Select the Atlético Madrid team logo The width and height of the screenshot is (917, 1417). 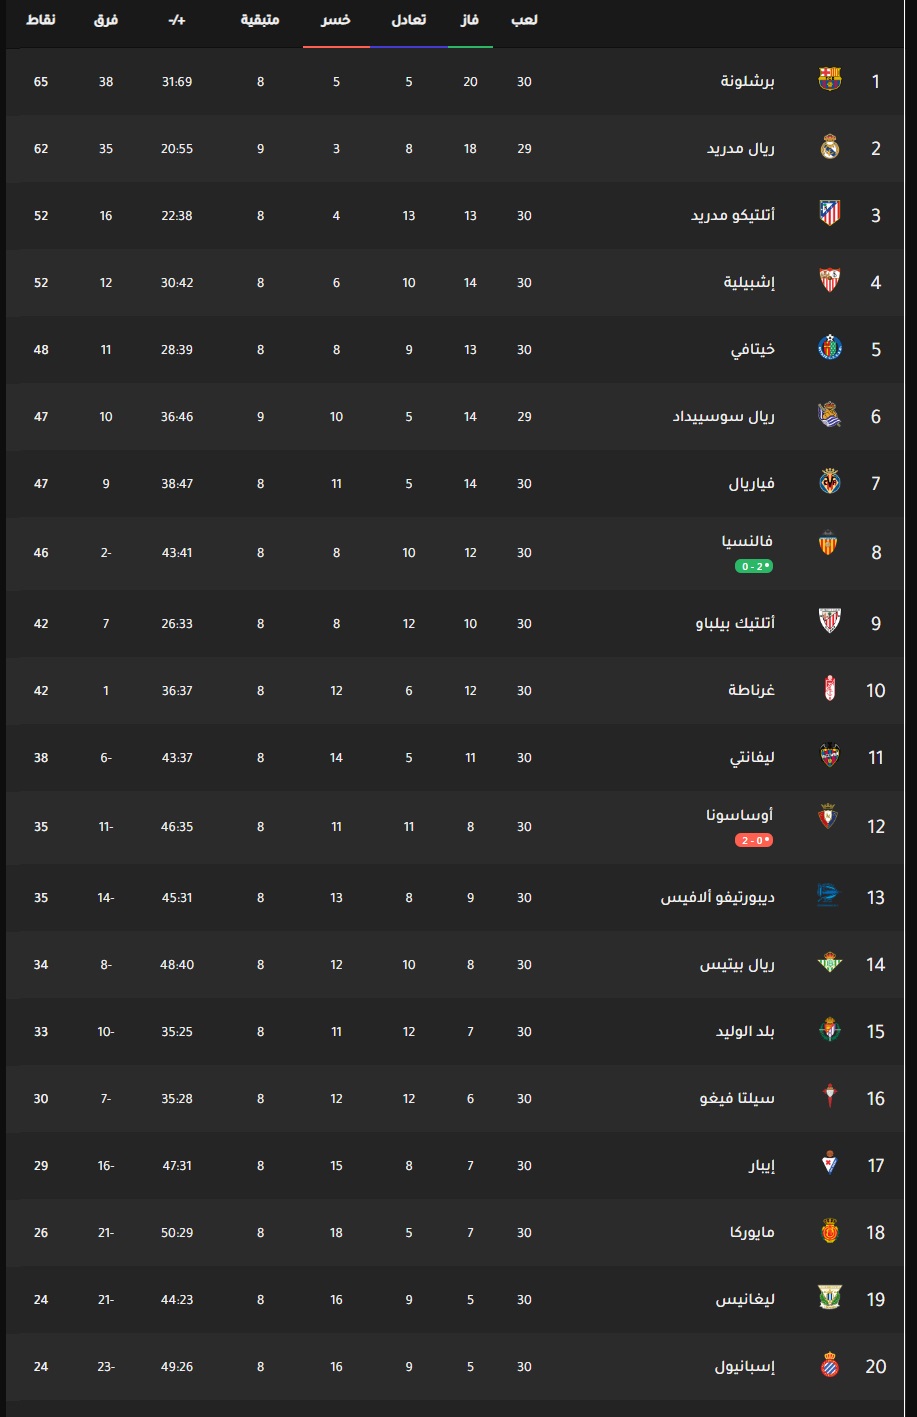(x=829, y=214)
